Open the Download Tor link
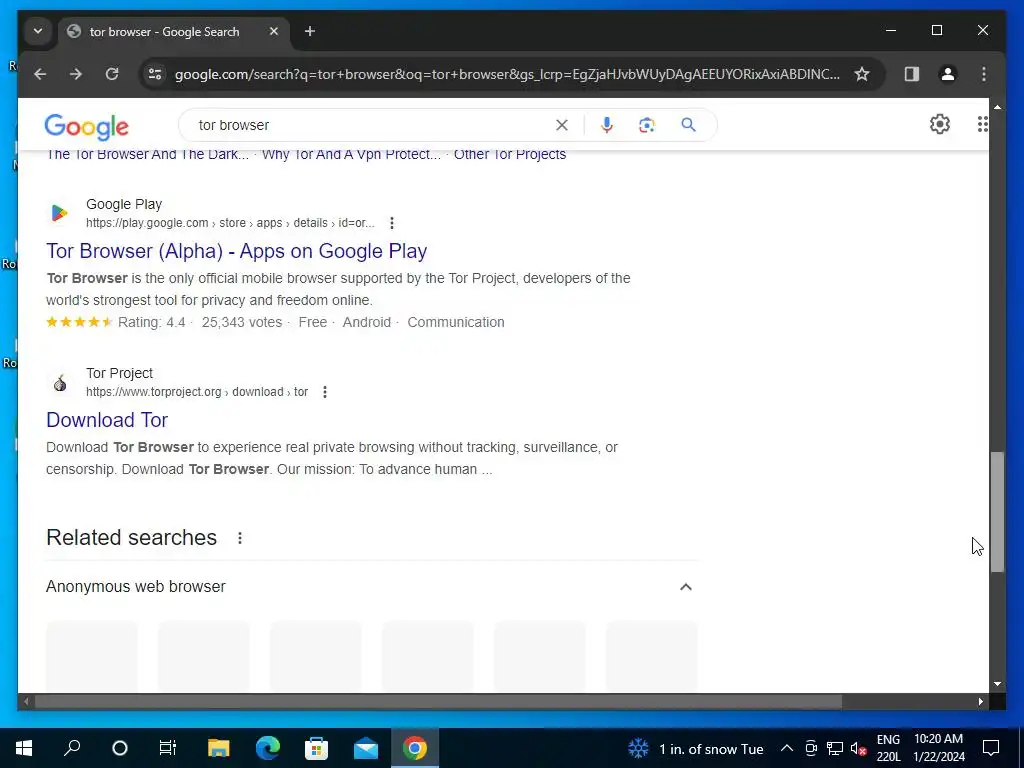The image size is (1024, 768). 107,420
